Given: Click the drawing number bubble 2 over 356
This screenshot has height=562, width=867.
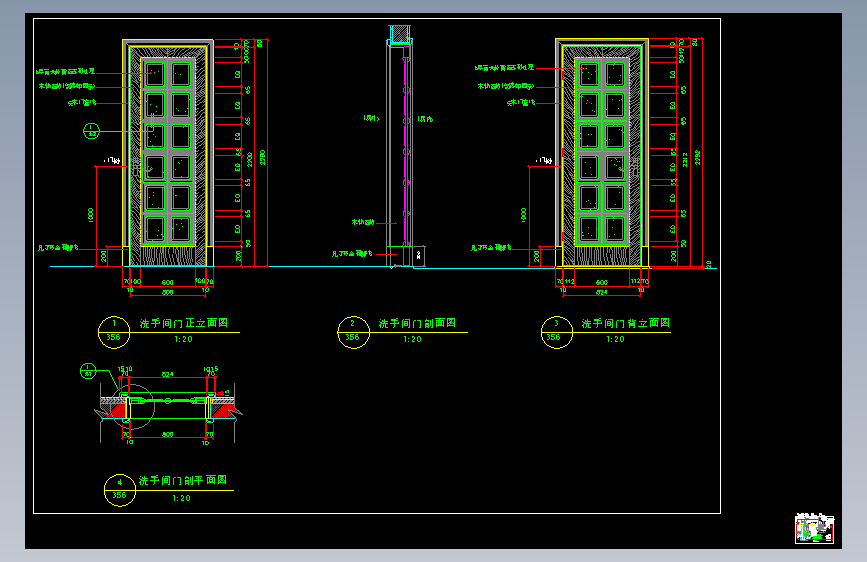Looking at the screenshot, I should coord(353,332).
